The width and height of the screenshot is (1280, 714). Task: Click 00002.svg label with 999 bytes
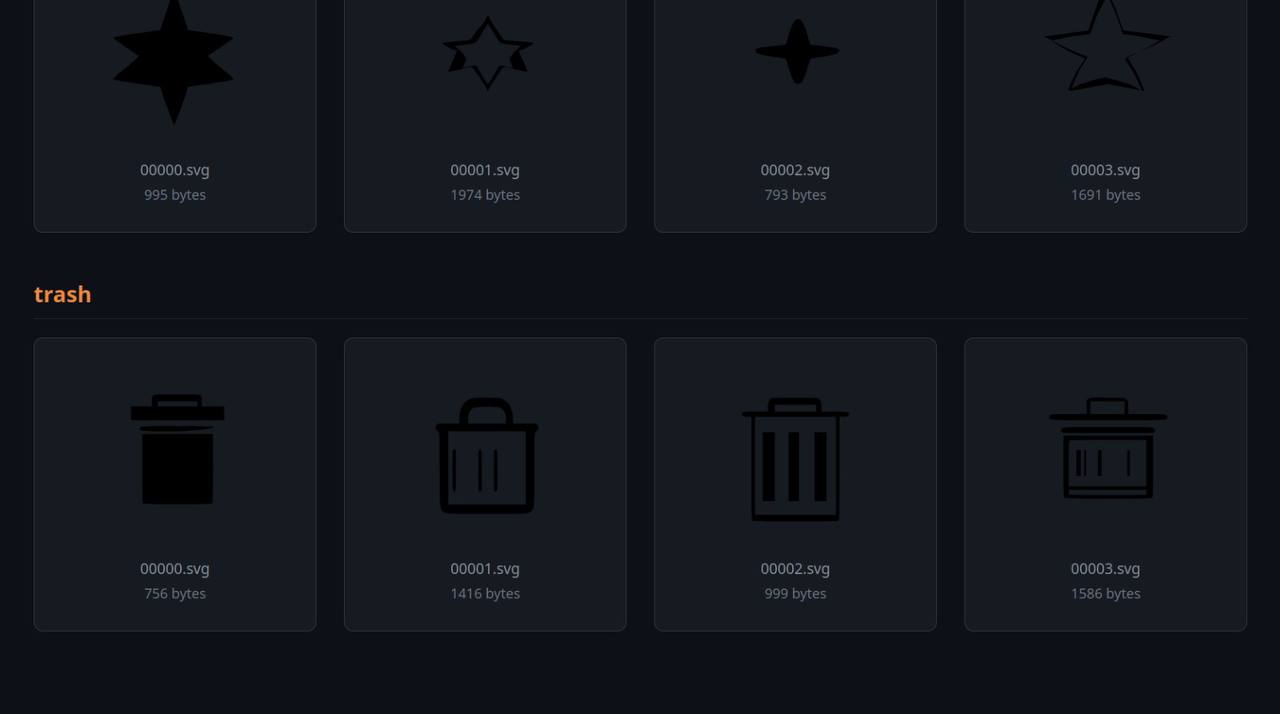tap(795, 569)
